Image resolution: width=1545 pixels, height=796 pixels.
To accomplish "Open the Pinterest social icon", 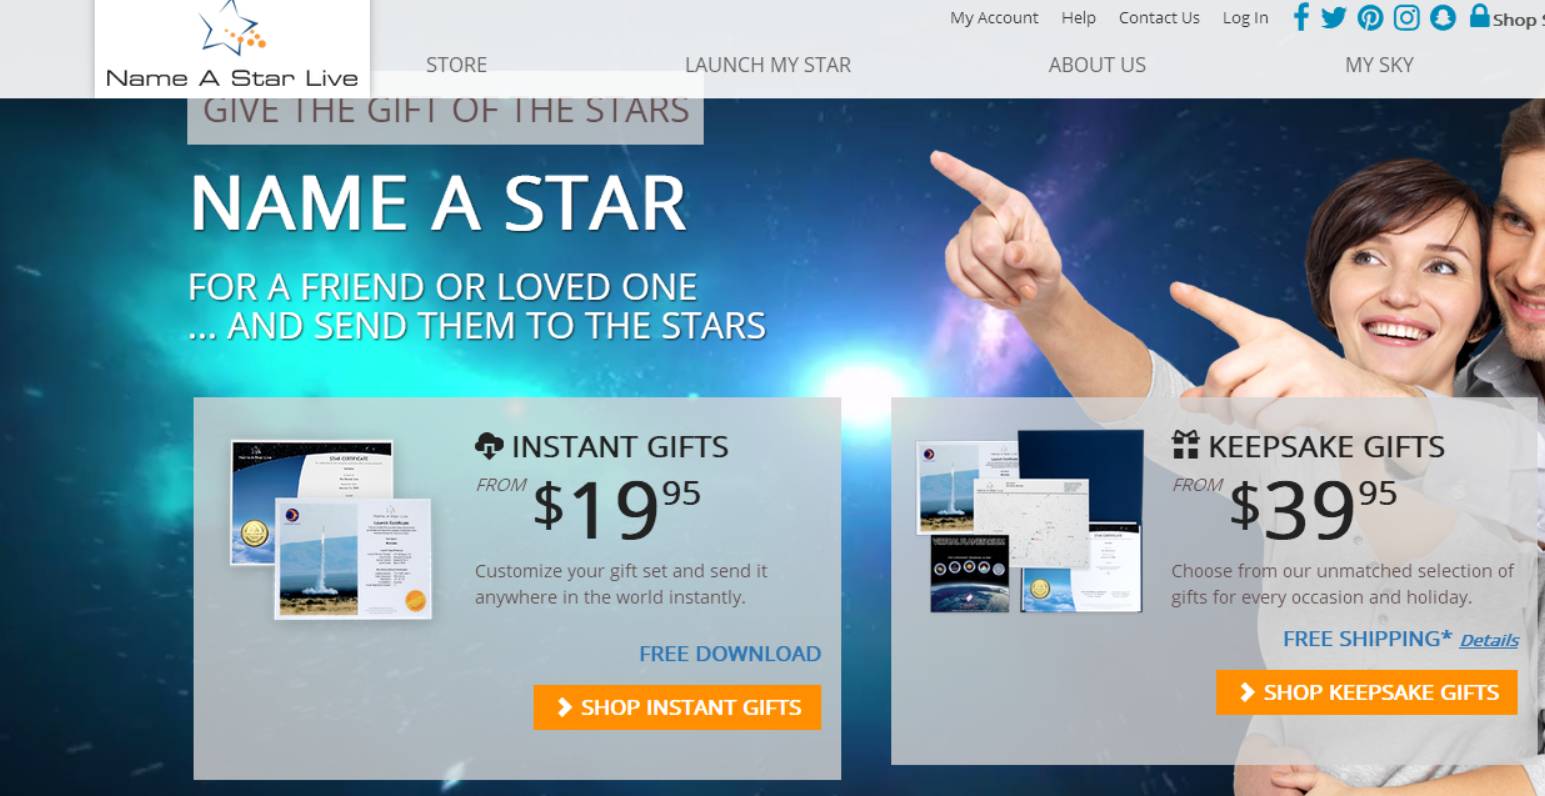I will coord(1370,18).
